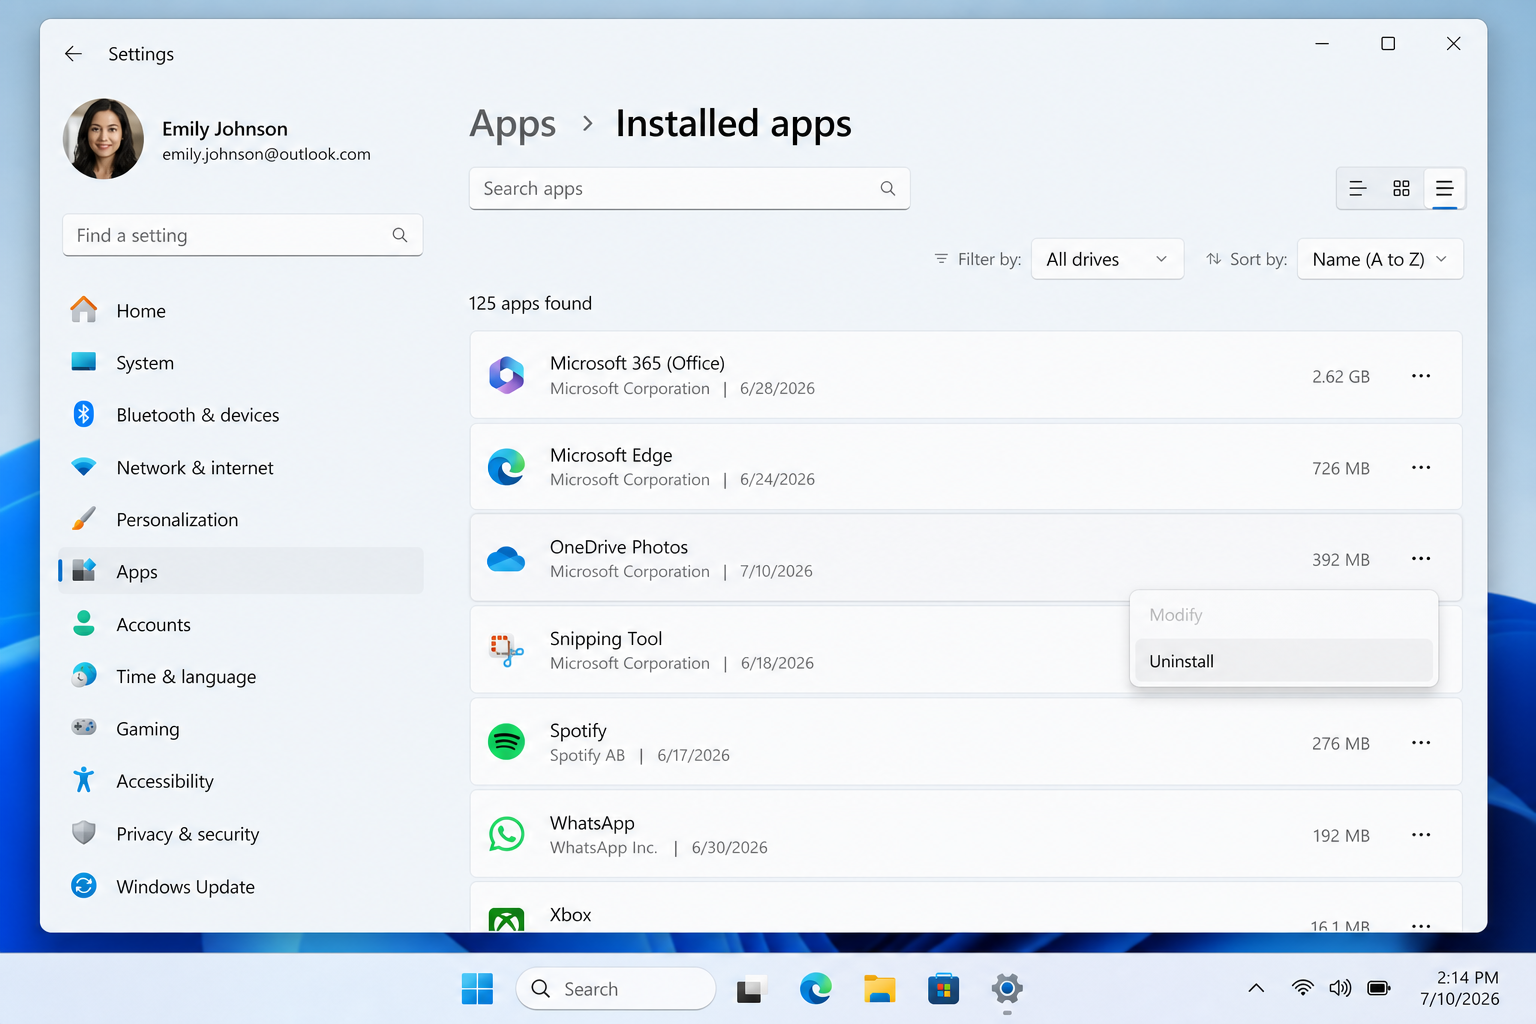Open more options for Microsoft 365 (Office)
Screen dimensions: 1536x1024
click(x=1421, y=376)
